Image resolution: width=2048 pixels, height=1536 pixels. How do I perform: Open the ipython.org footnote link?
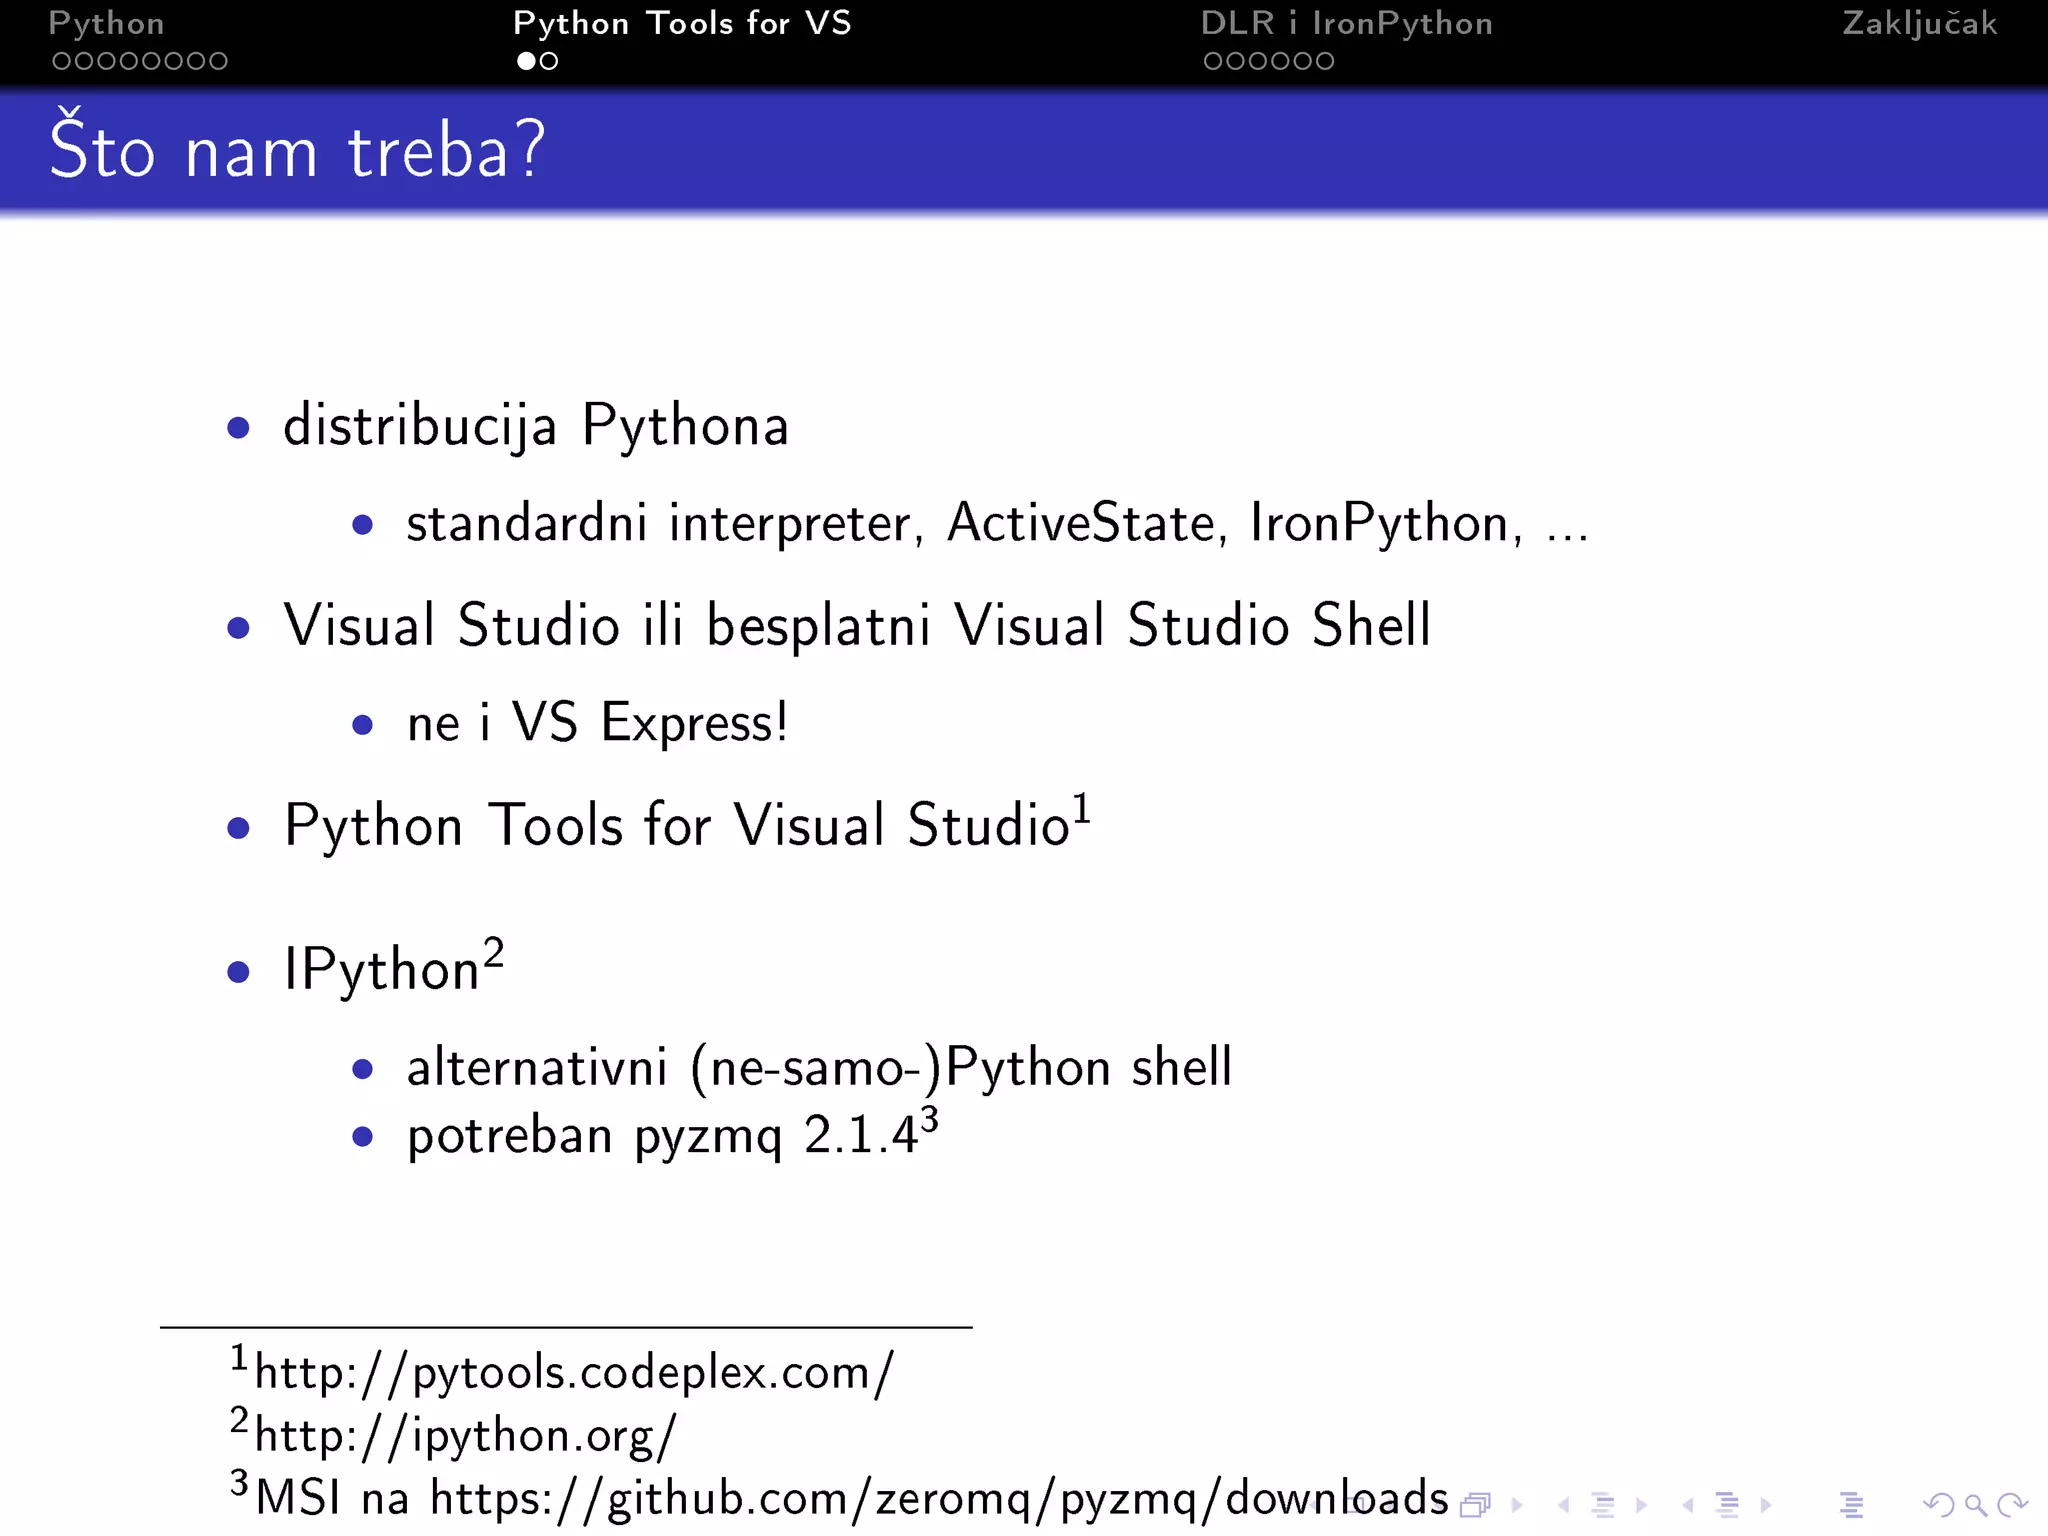[466, 1436]
